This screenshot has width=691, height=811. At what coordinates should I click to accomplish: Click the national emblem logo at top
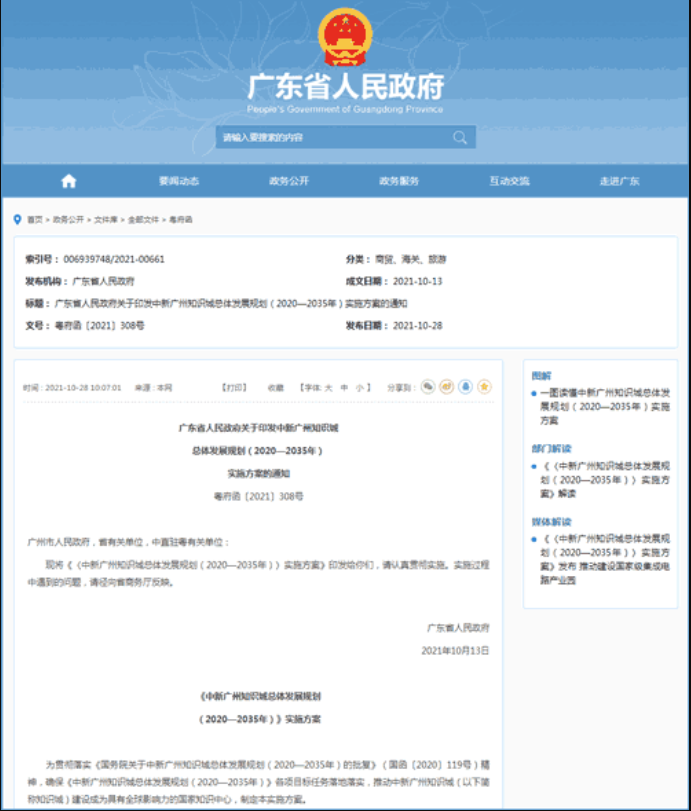[x=345, y=38]
